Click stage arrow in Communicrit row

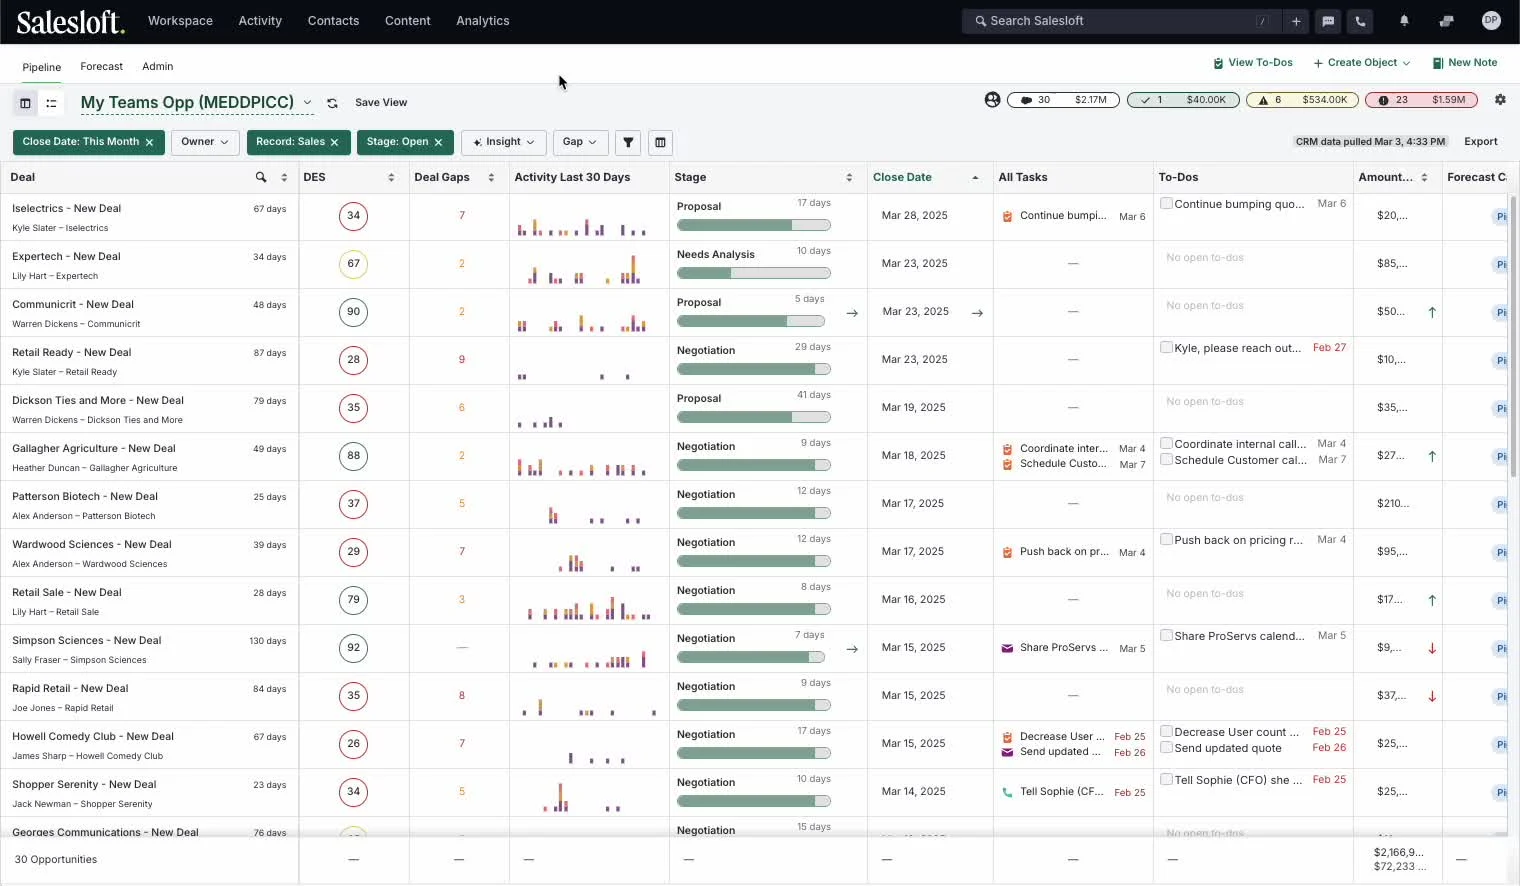click(x=852, y=313)
